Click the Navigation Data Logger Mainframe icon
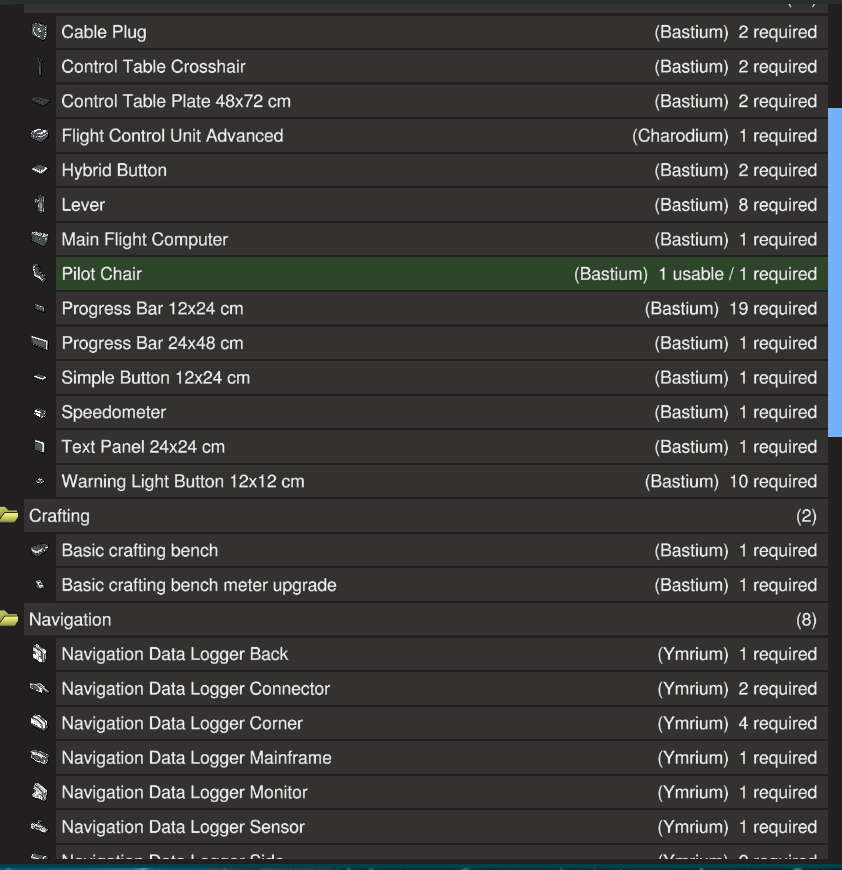 (x=39, y=758)
